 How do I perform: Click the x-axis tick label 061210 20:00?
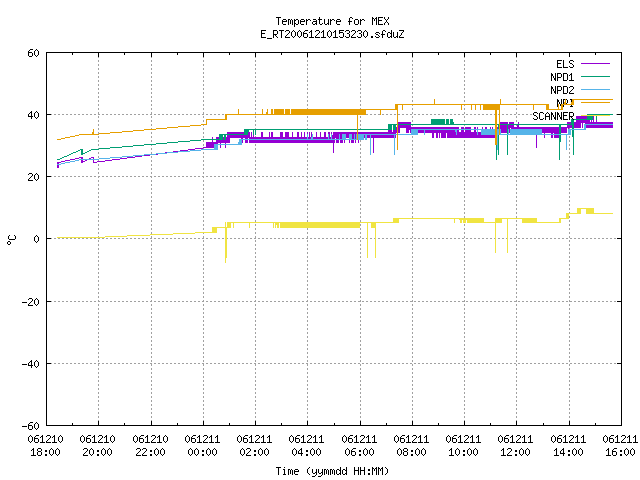click(98, 446)
